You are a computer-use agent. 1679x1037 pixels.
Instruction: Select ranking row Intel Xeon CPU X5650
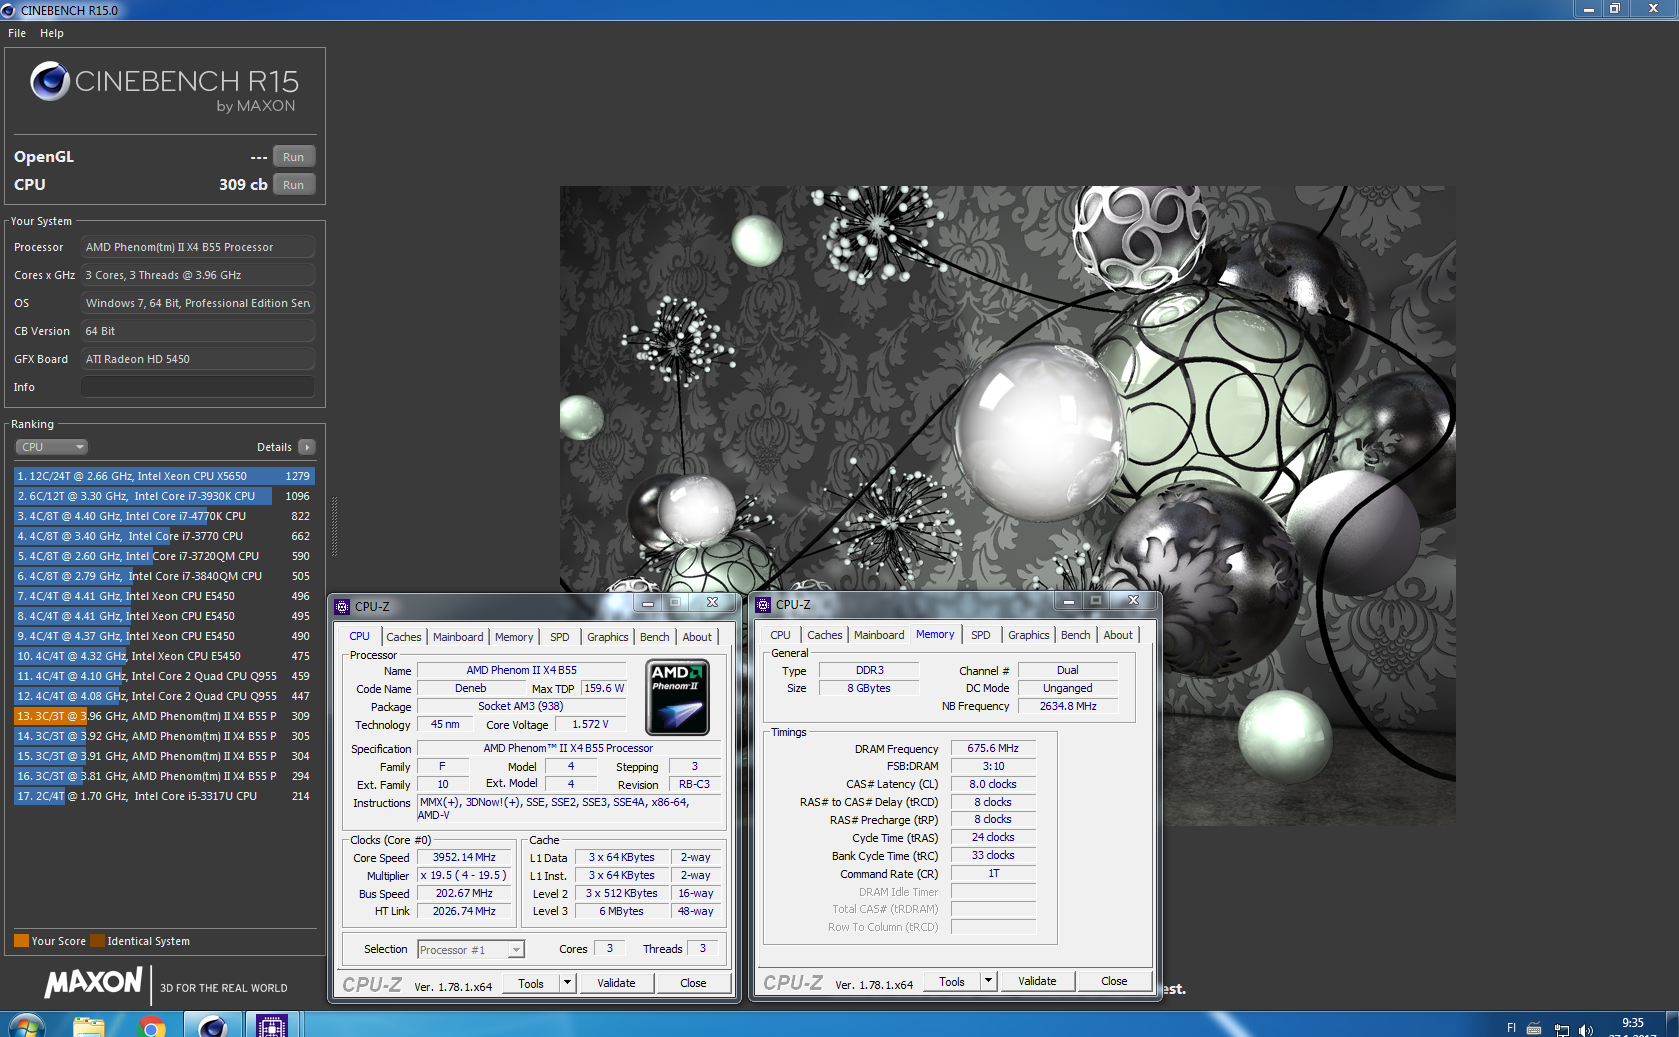click(164, 476)
